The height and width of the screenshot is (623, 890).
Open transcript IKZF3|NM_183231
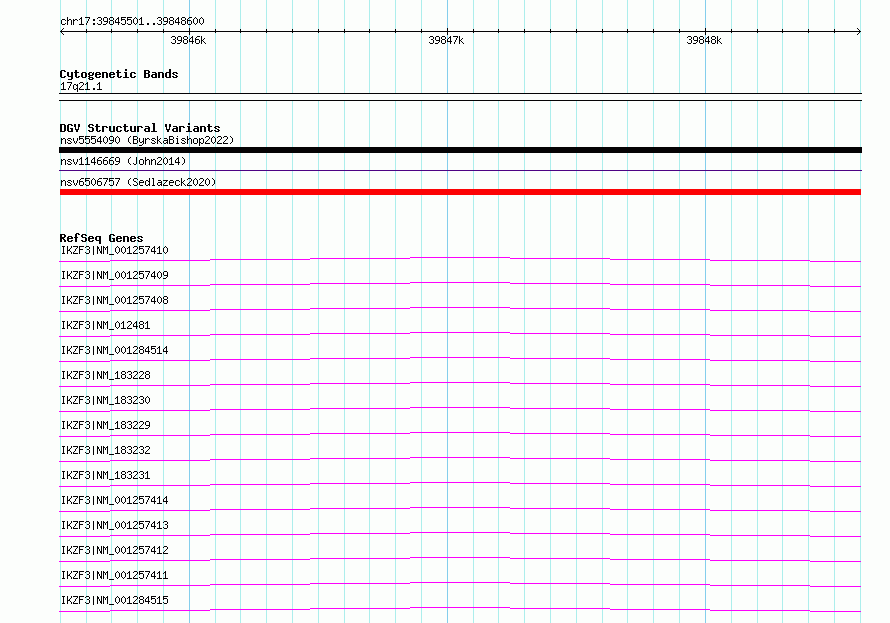[106, 475]
